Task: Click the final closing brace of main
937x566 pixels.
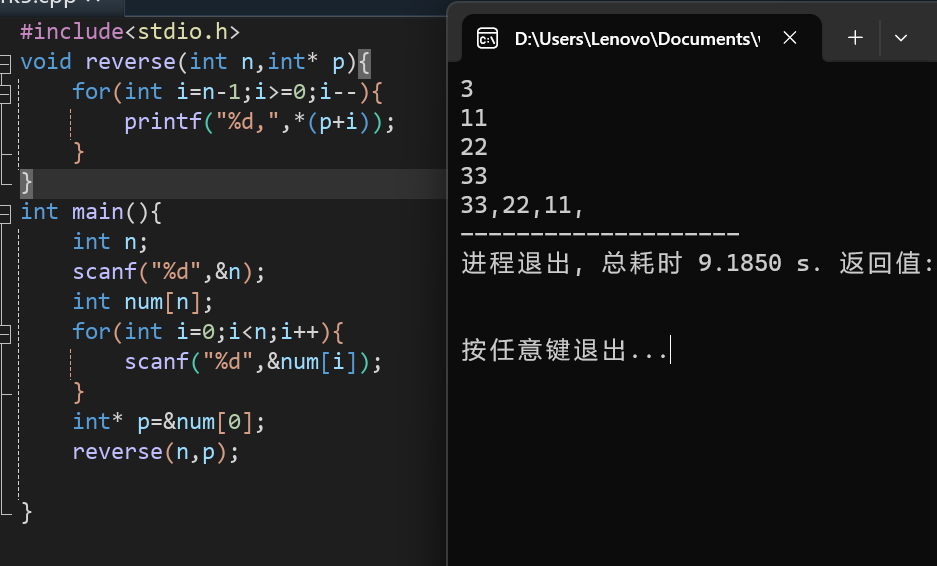Action: click(x=26, y=513)
